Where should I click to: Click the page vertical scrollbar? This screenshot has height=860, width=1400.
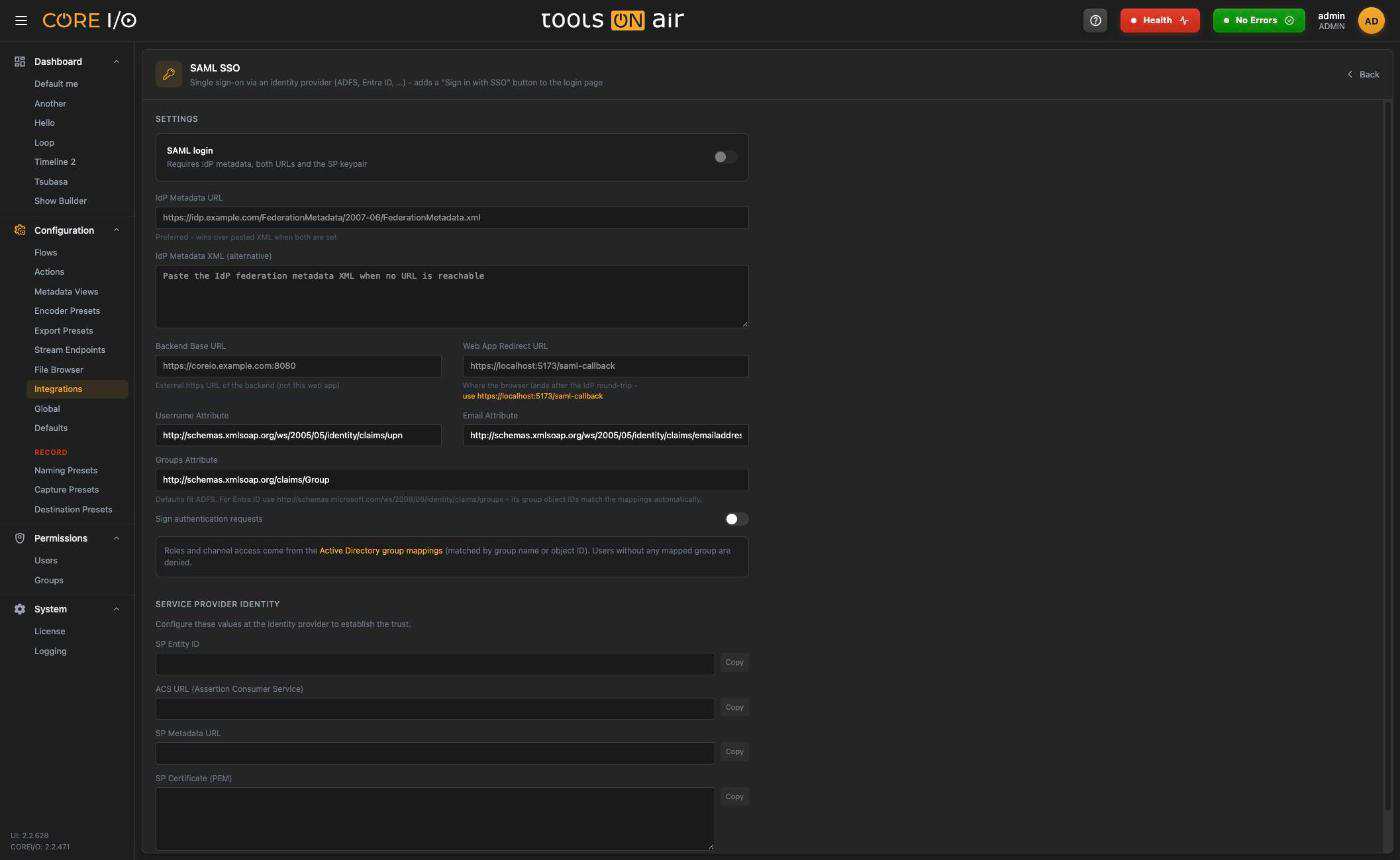point(1387,455)
